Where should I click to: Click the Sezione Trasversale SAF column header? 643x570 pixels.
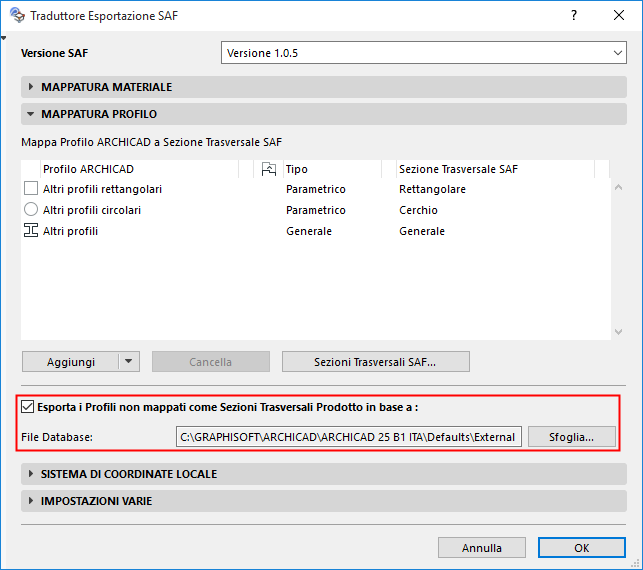click(x=495, y=169)
